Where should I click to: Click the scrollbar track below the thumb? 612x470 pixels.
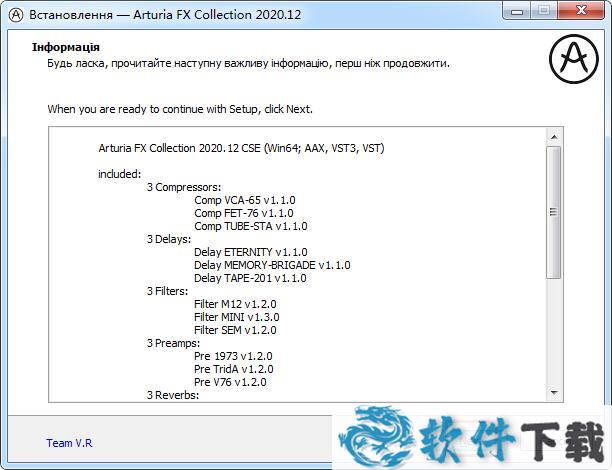pos(554,330)
